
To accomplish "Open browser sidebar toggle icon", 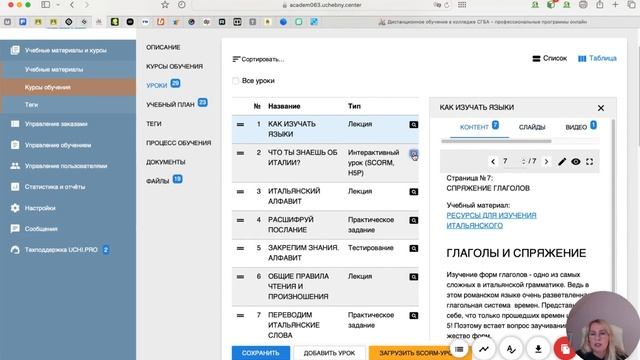I will 46,5.
